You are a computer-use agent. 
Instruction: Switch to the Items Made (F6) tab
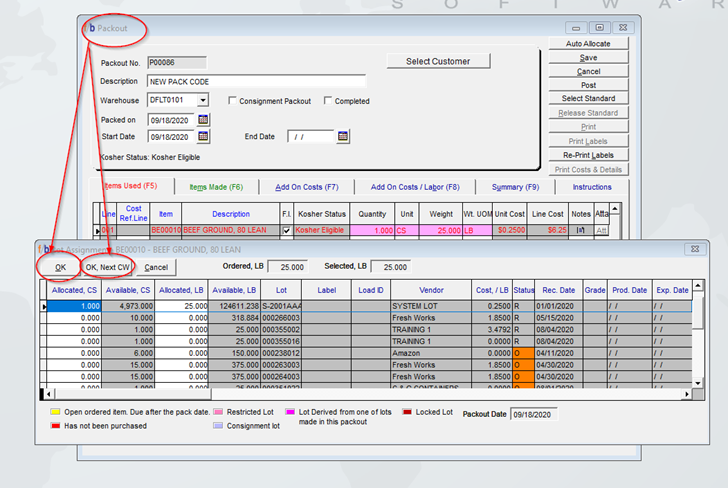(216, 187)
